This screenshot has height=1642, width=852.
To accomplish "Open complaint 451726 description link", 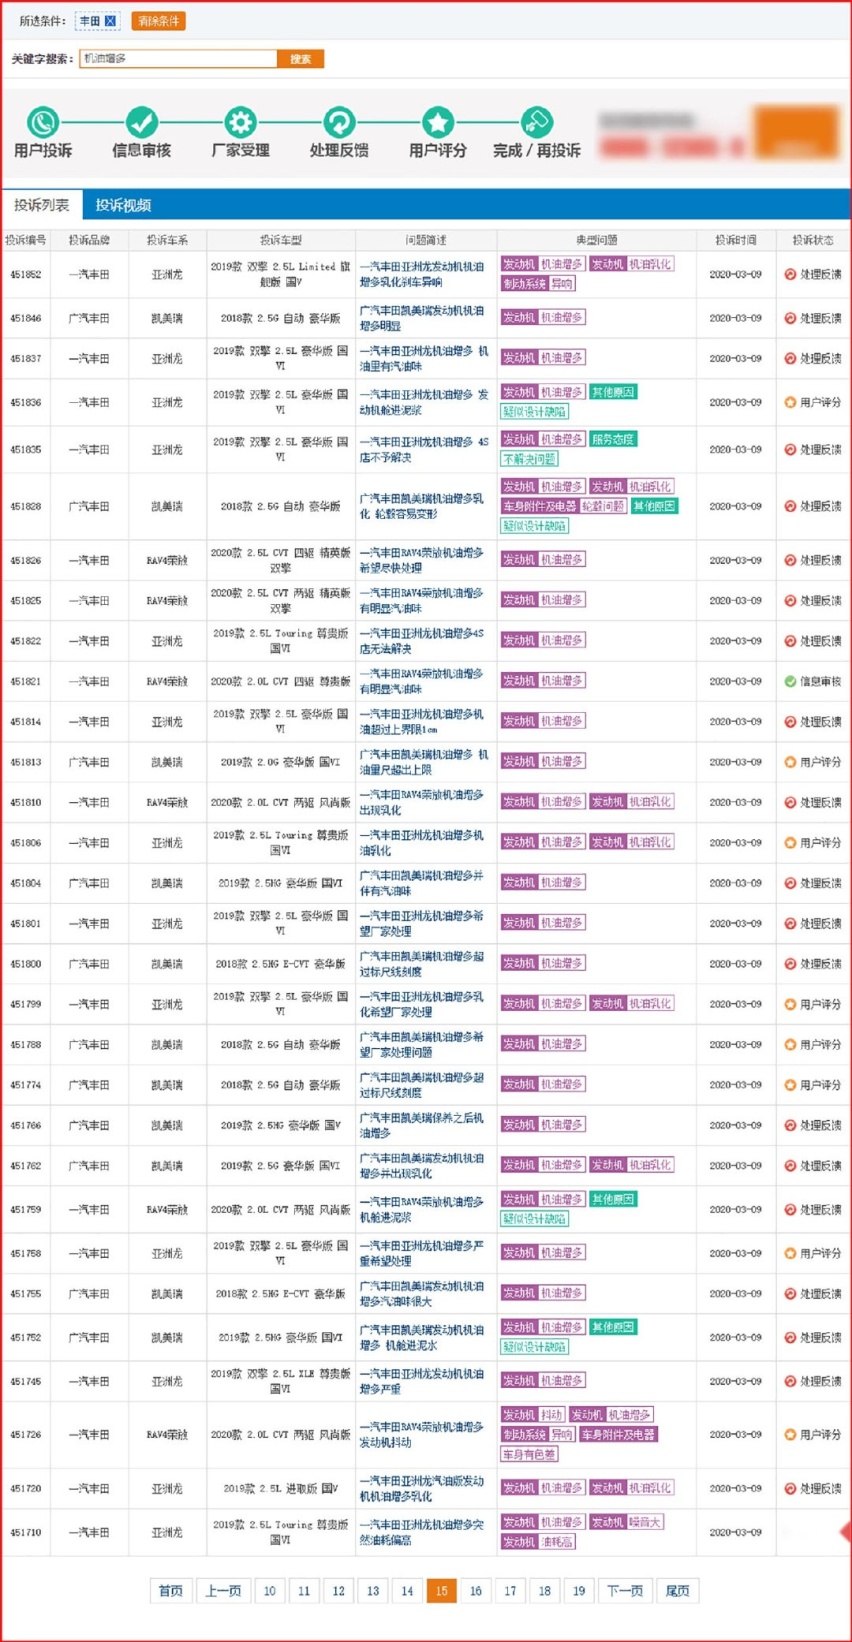I will 422,1434.
